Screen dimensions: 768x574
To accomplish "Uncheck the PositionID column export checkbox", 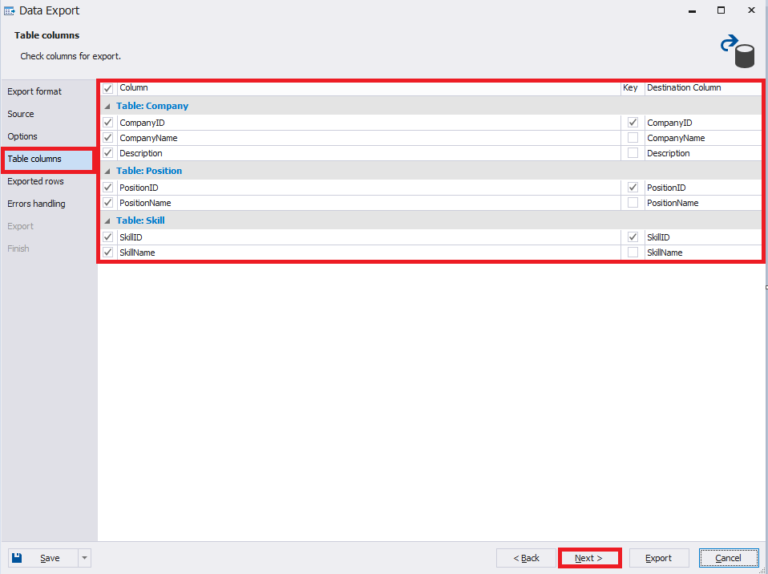I will (108, 187).
